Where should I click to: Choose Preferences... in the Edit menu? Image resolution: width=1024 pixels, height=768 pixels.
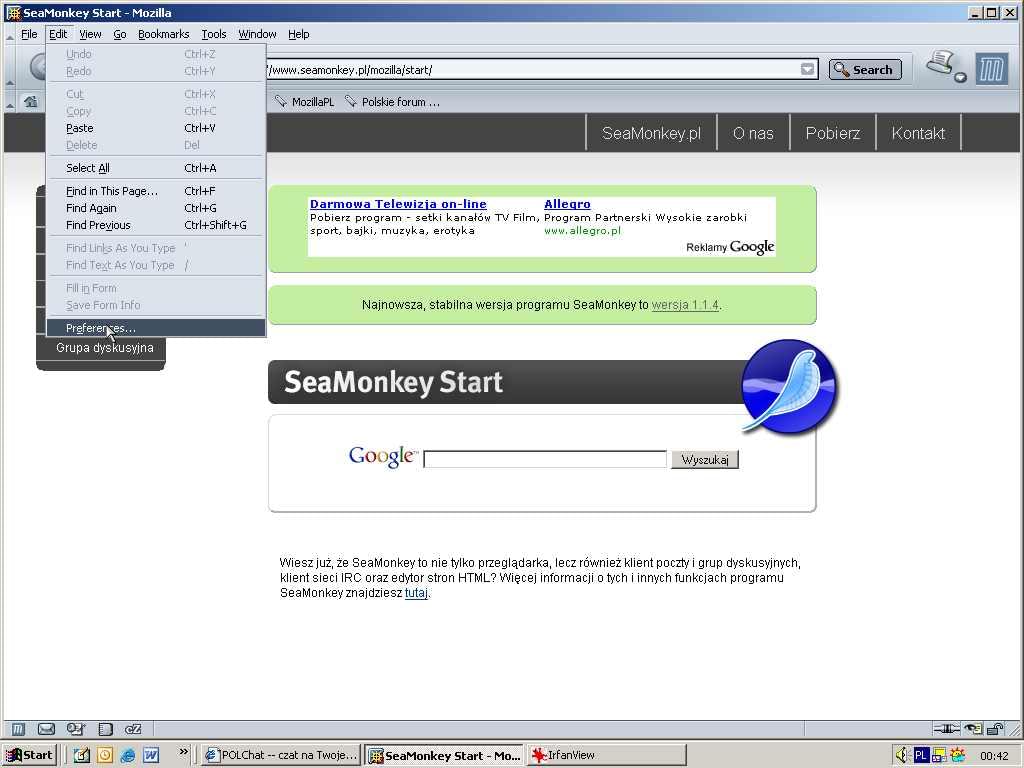156,328
